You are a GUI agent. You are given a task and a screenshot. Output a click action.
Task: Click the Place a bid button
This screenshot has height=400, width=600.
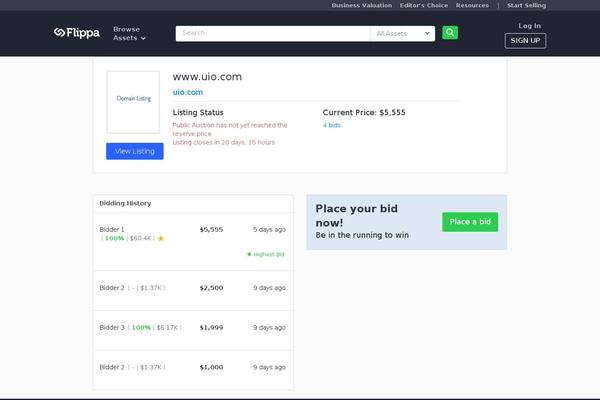[470, 222]
